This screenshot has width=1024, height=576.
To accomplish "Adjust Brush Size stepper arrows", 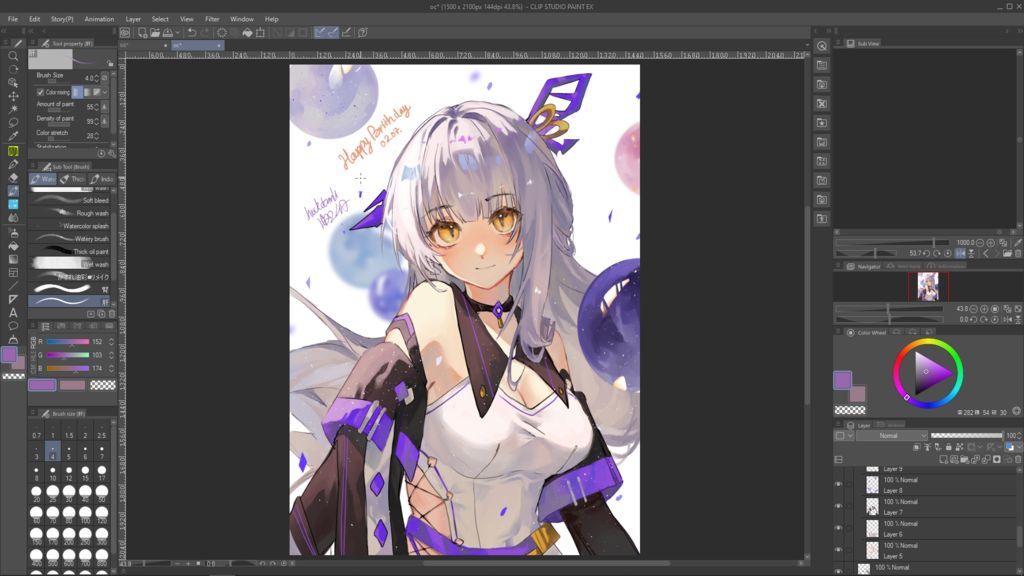I will click(97, 78).
